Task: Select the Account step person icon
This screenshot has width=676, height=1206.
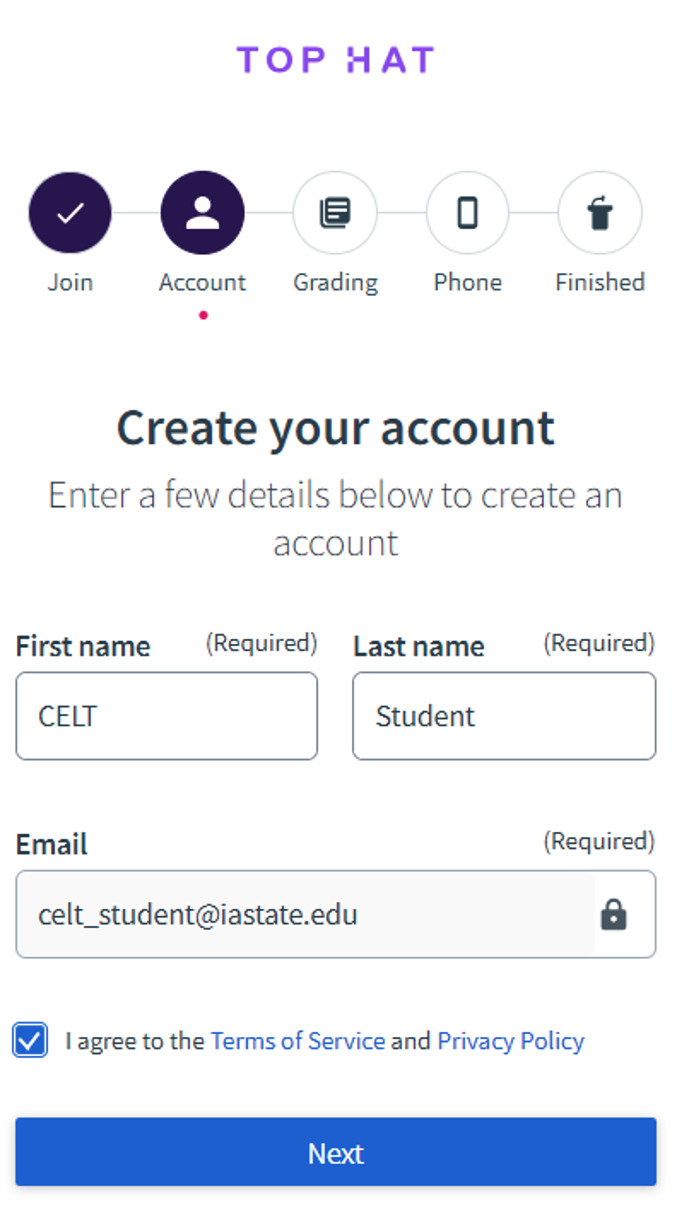Action: 202,211
